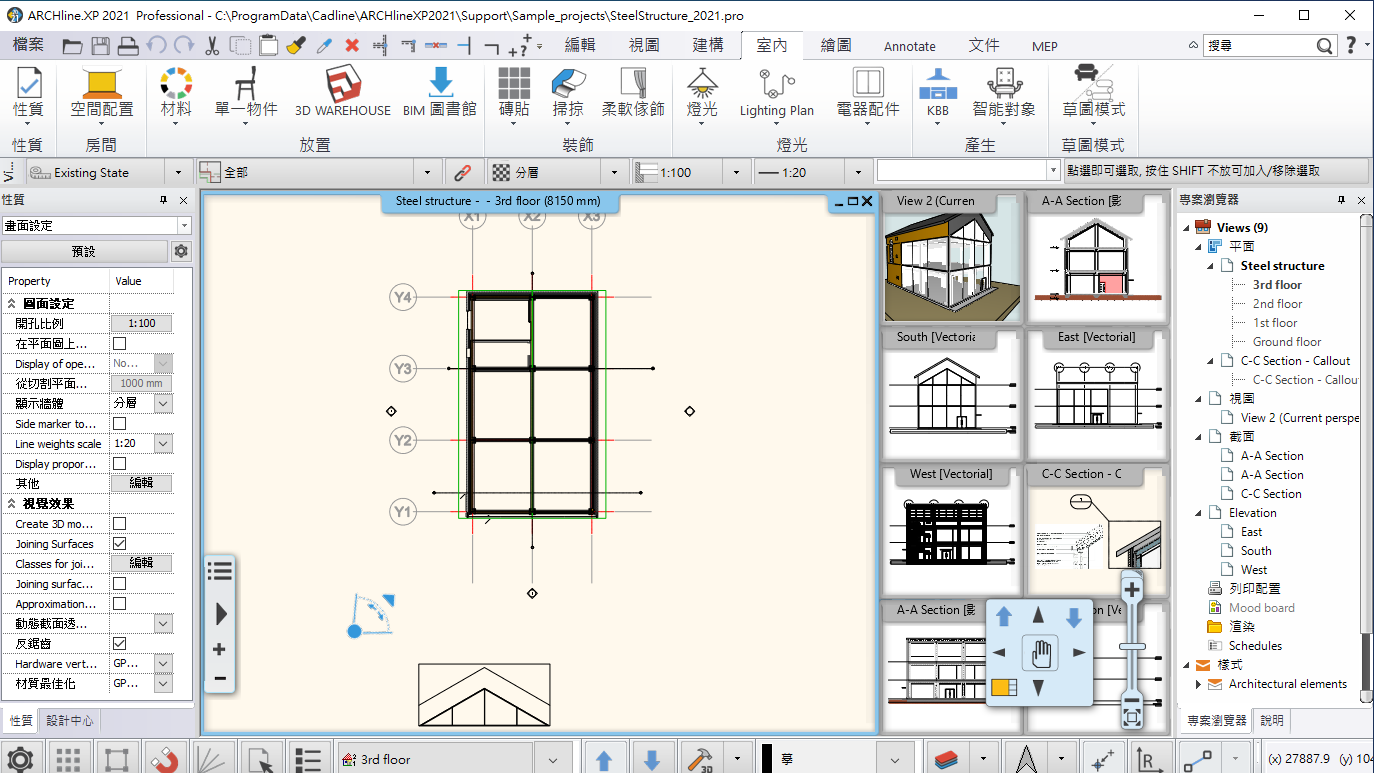Click the zoom slider handle in navigation
Image resolution: width=1374 pixels, height=773 pixels.
point(1132,646)
